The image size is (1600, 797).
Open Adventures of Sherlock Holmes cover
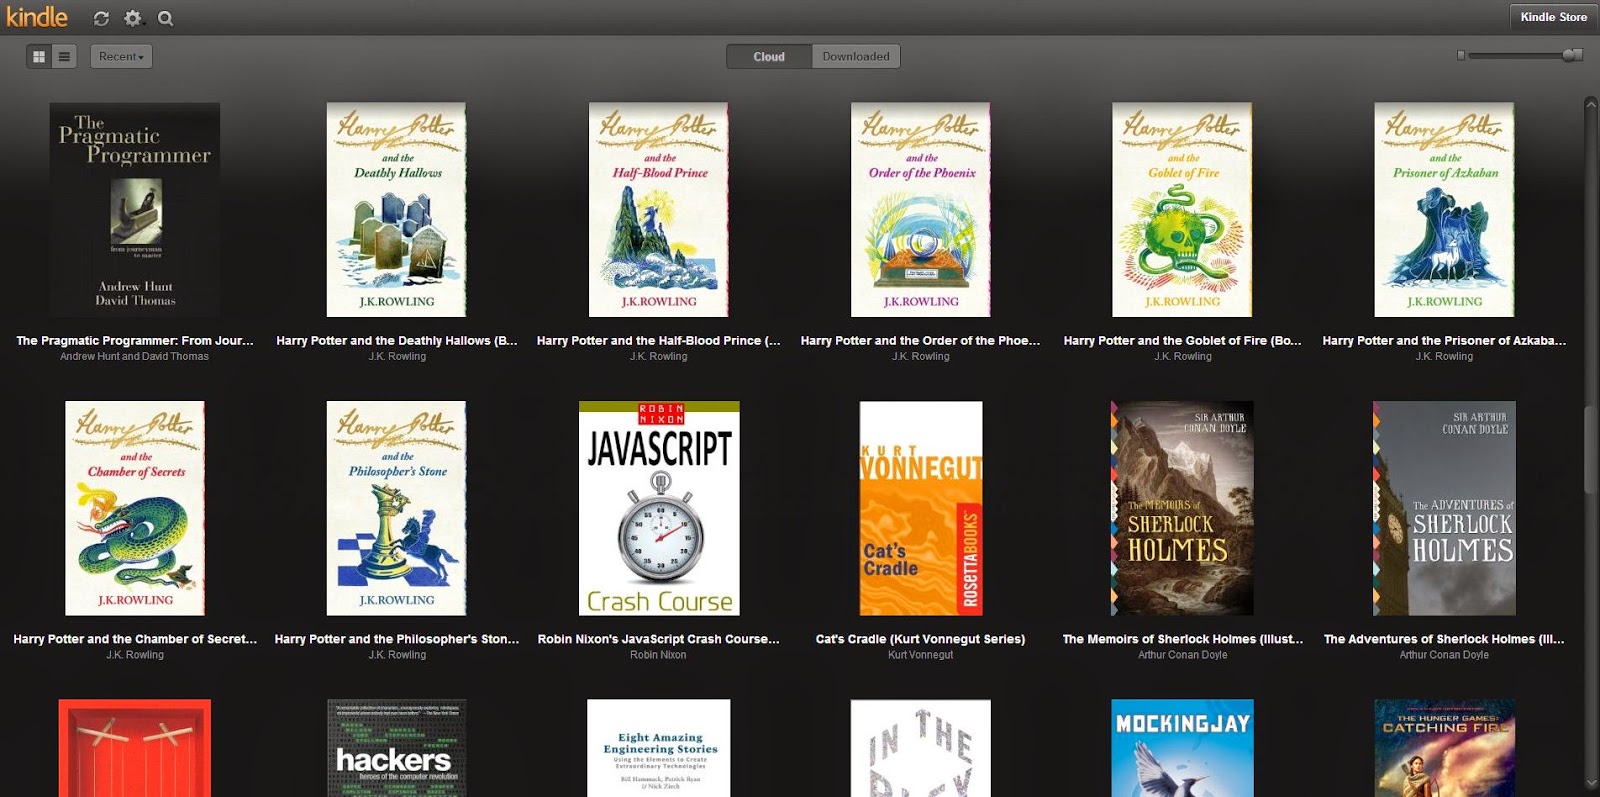[x=1445, y=508]
